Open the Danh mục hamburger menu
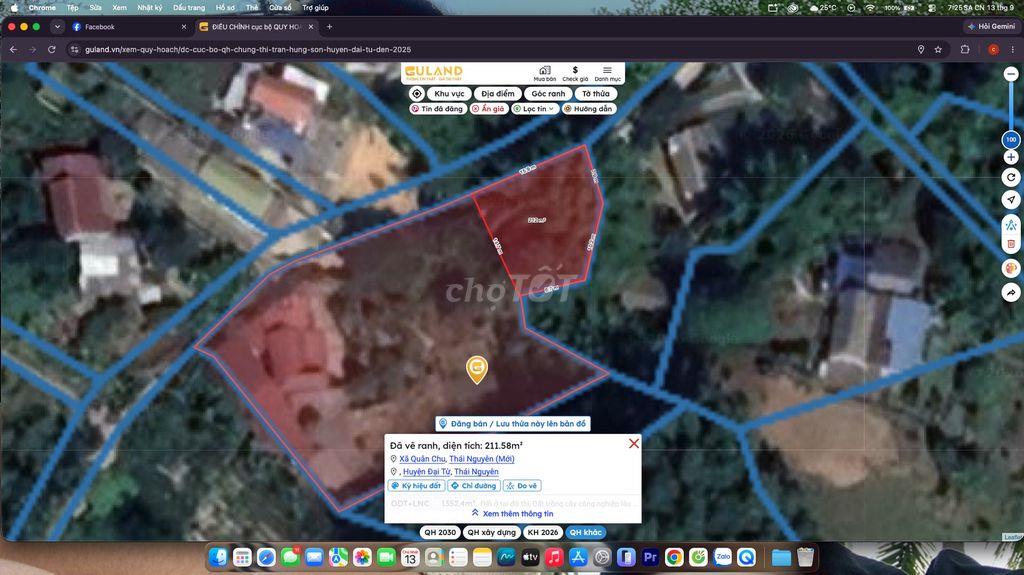This screenshot has height=575, width=1024. pyautogui.click(x=607, y=73)
